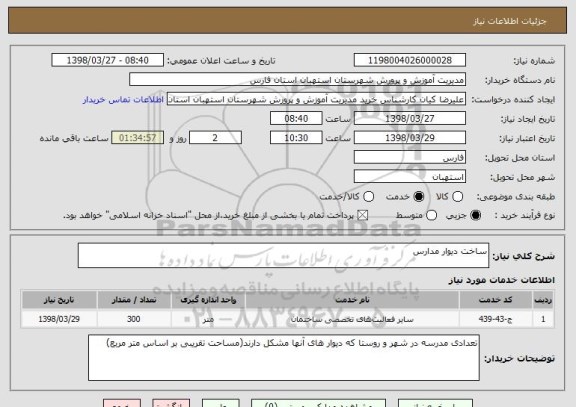Click the validity time field 10:30
576x407 pixels.
pos(296,138)
